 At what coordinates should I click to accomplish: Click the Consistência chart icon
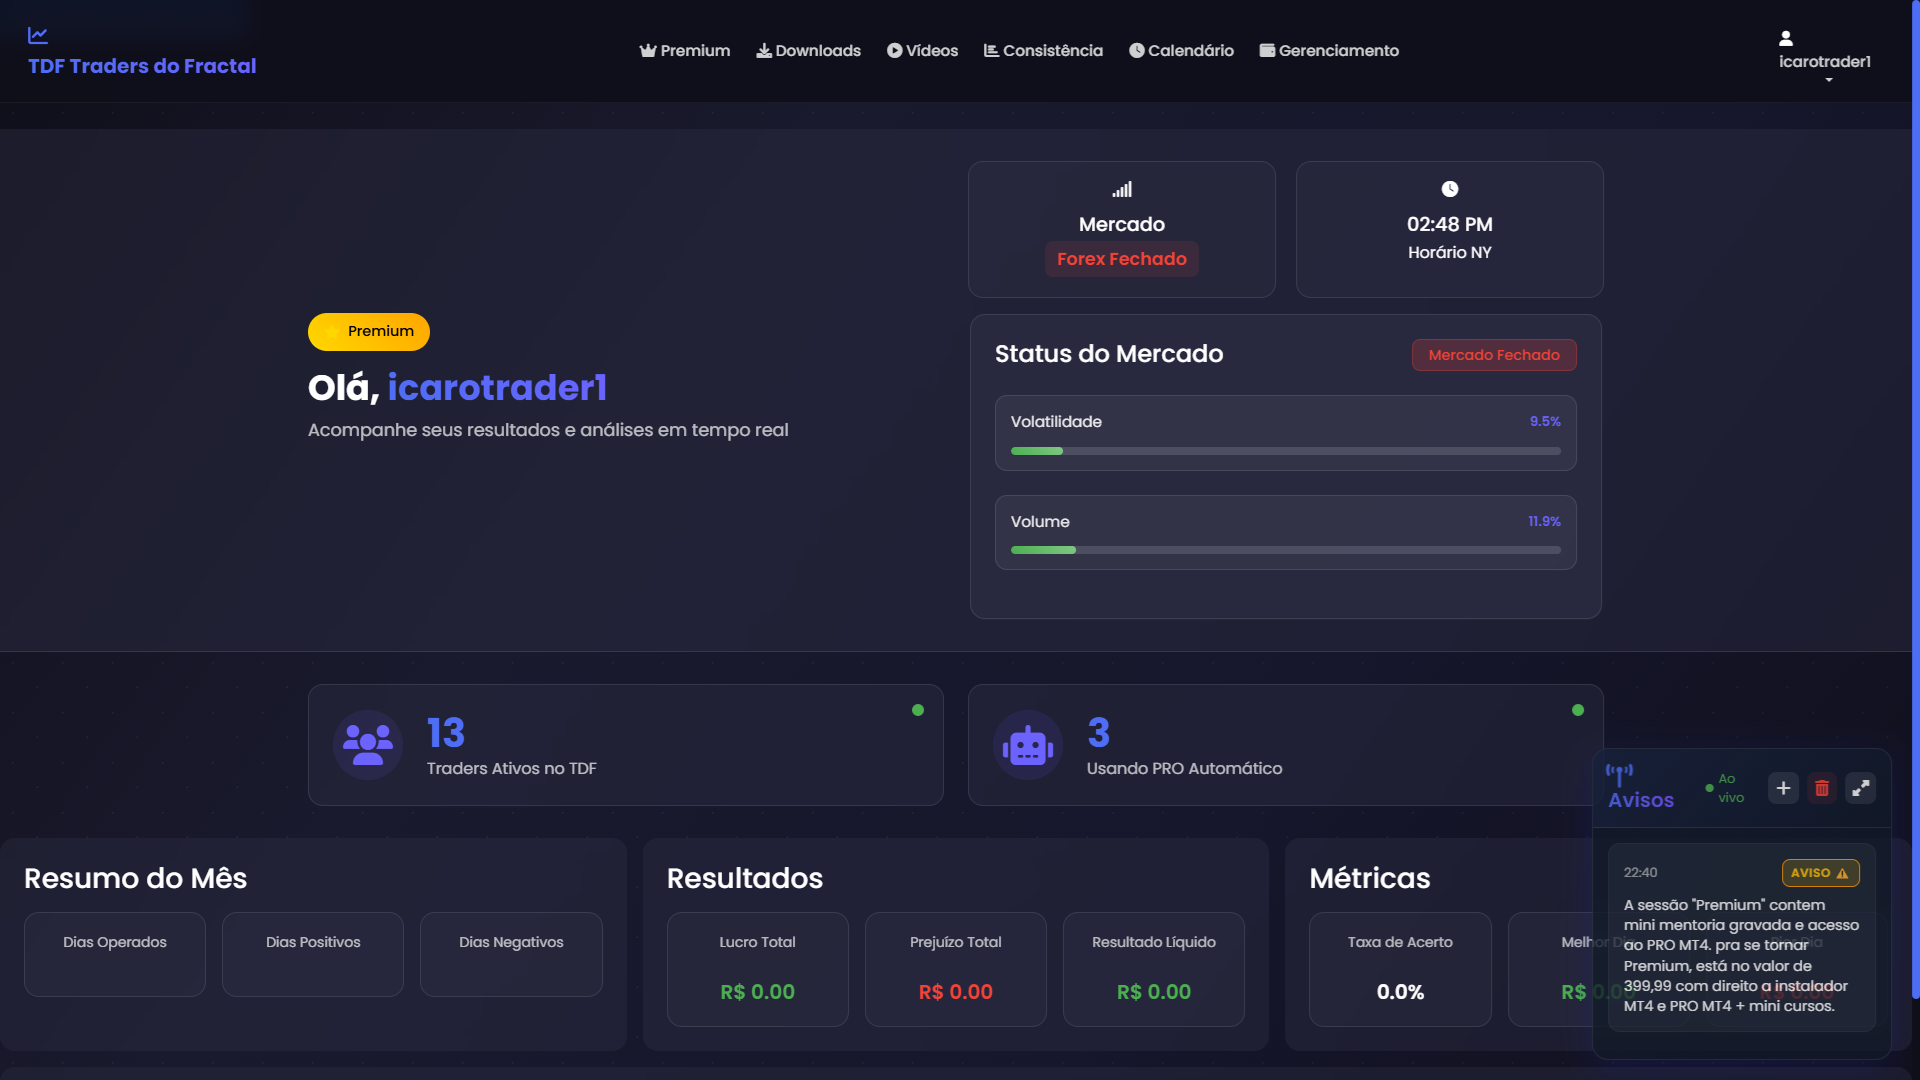(991, 50)
